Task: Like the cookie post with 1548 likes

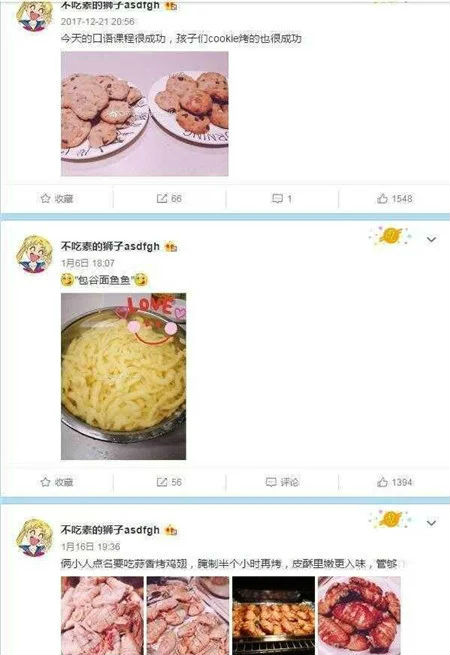Action: tap(394, 198)
